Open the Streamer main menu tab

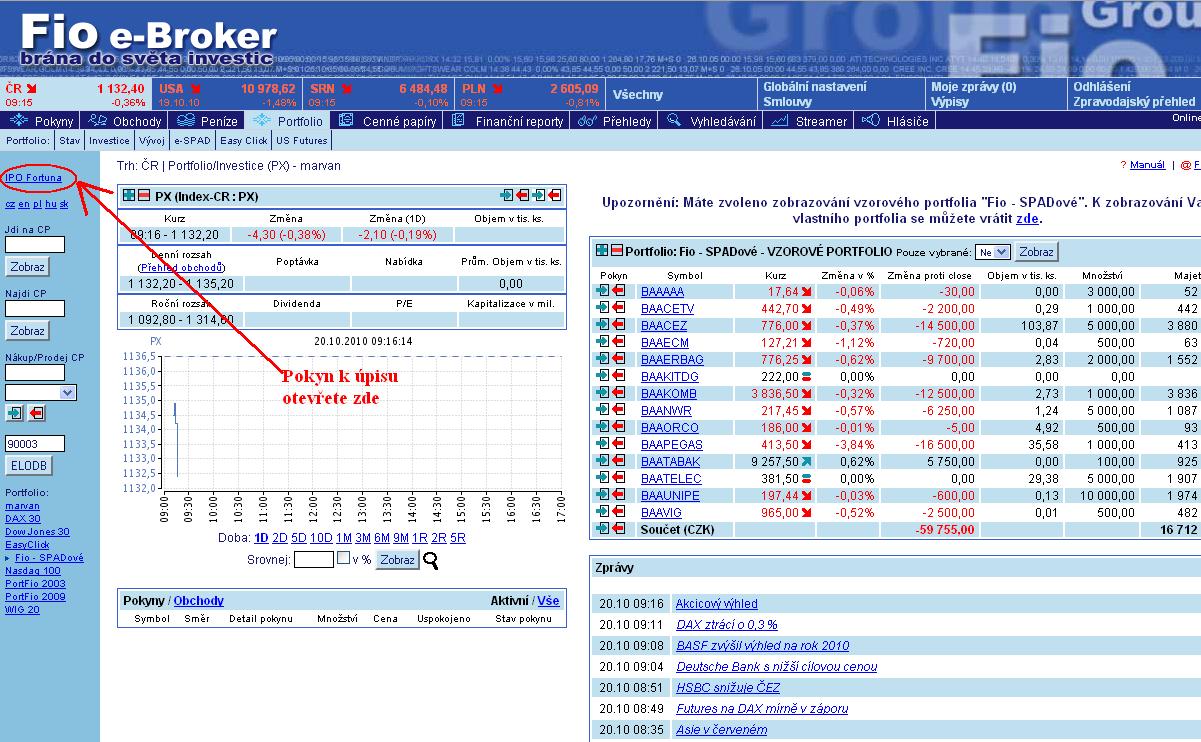pyautogui.click(x=810, y=121)
